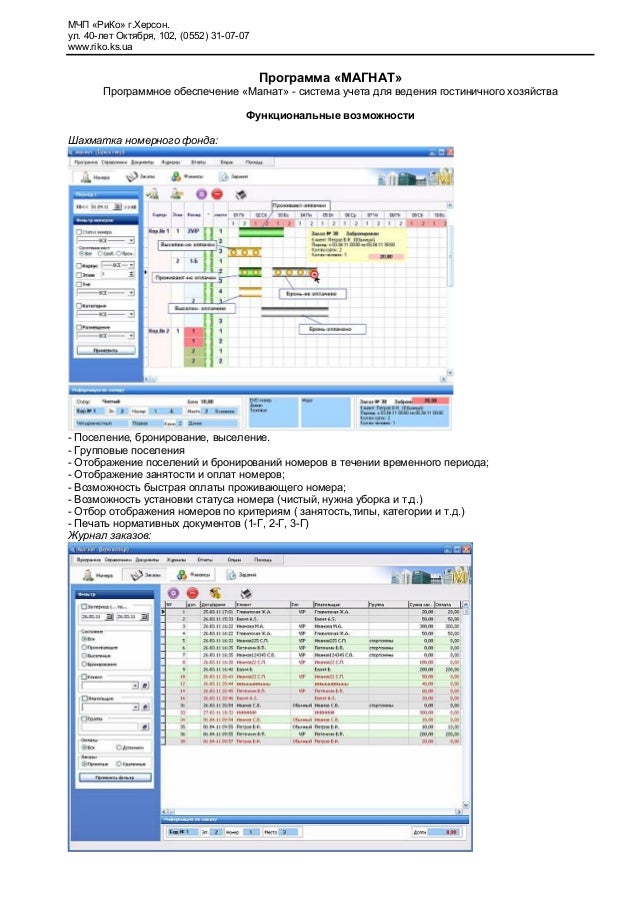
Task: Click the printer icon in chessboard window toolbar
Action: point(241,194)
